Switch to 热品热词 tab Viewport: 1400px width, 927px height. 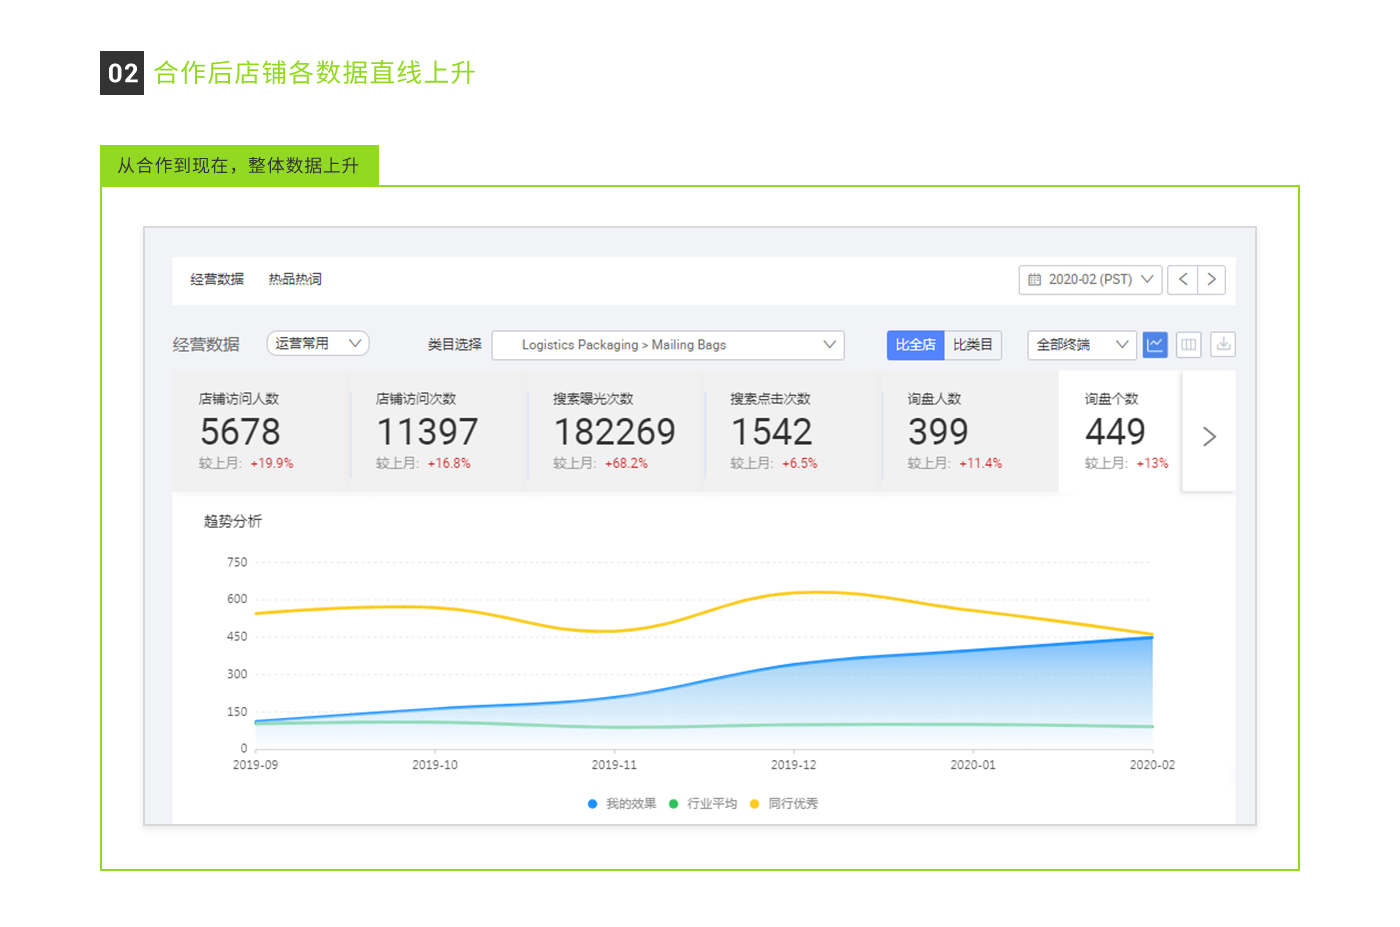pyautogui.click(x=295, y=279)
